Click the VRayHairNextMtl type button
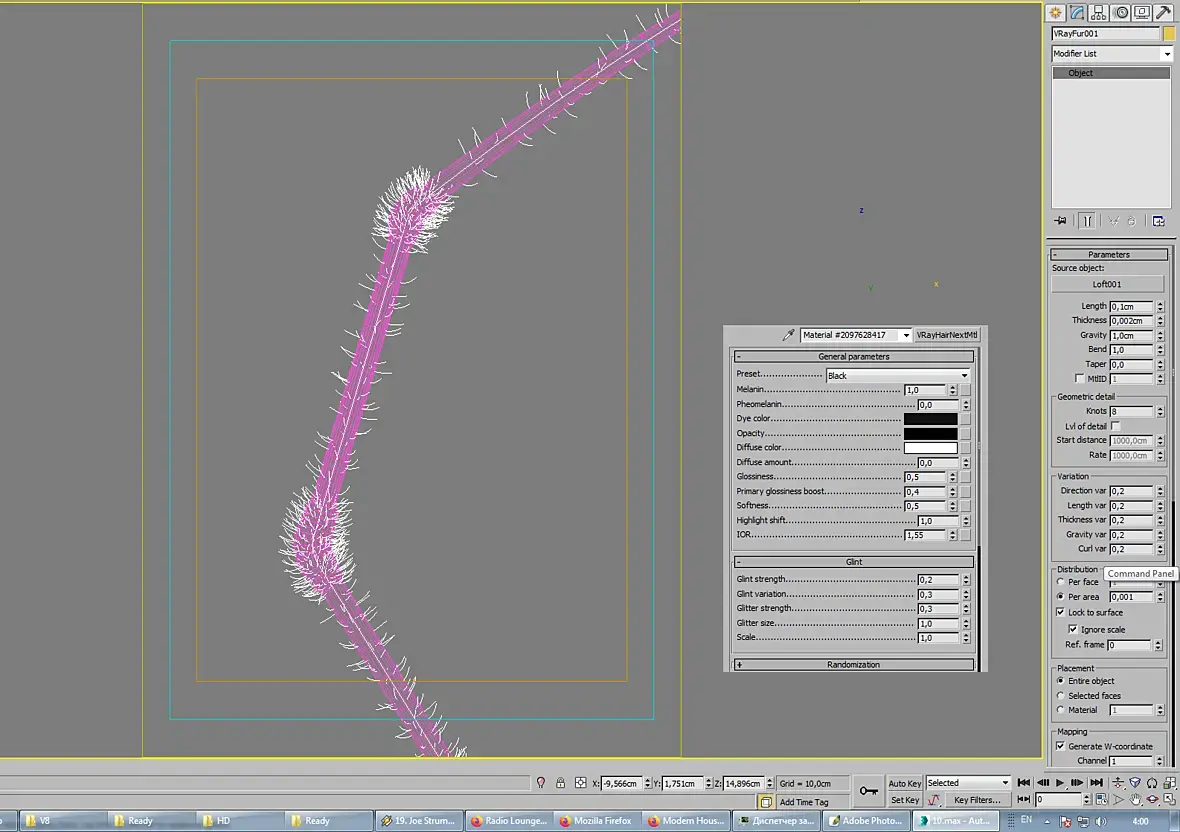The image size is (1180, 832). point(947,335)
